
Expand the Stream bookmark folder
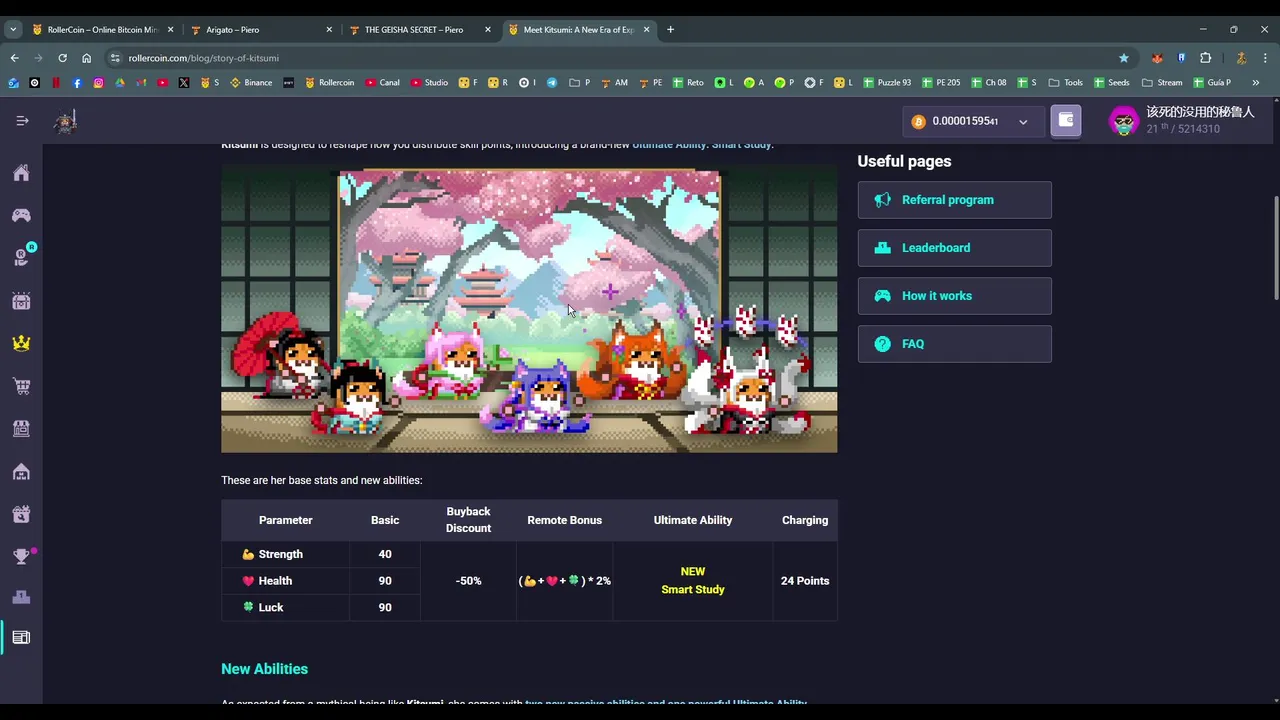point(1162,83)
